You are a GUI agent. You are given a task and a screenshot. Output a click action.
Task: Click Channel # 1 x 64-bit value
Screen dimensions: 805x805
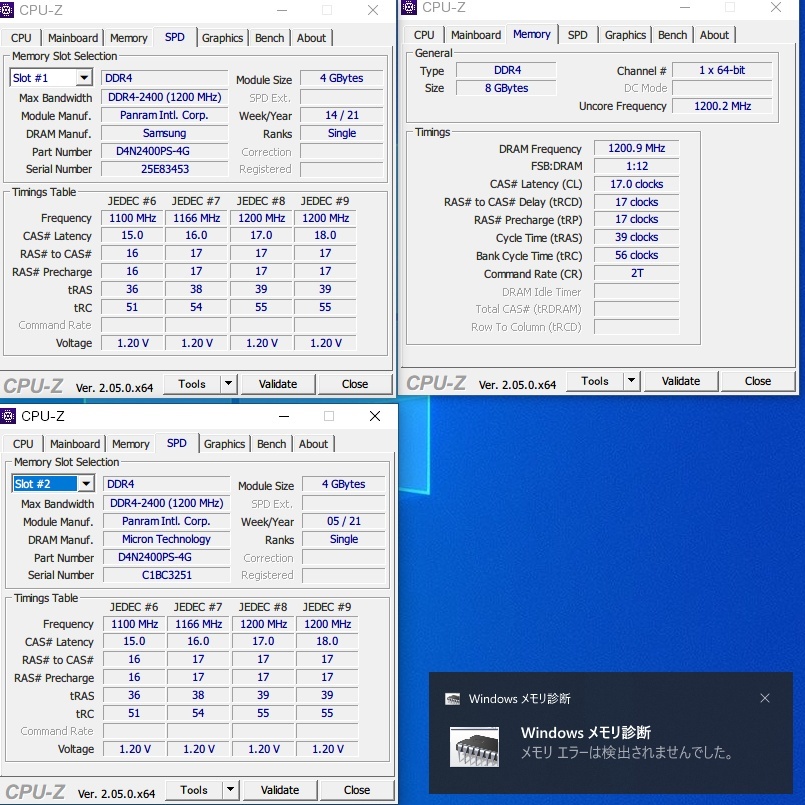(722, 70)
